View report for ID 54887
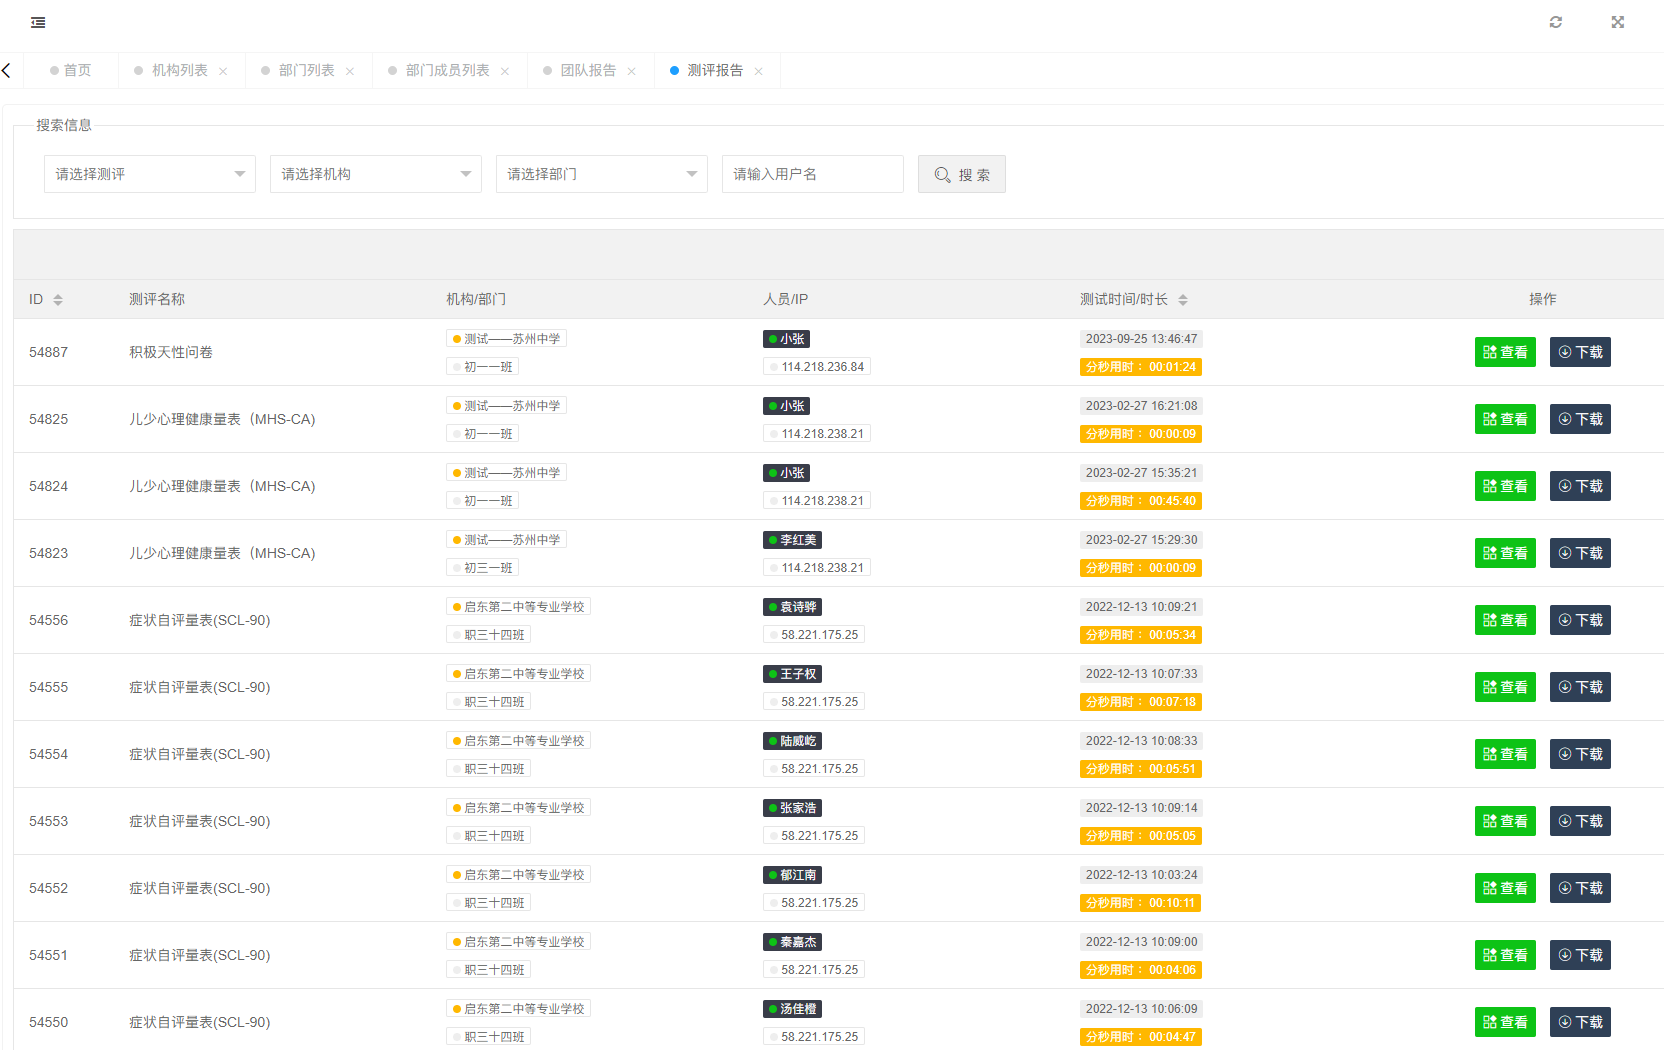This screenshot has width=1664, height=1050. (x=1505, y=352)
